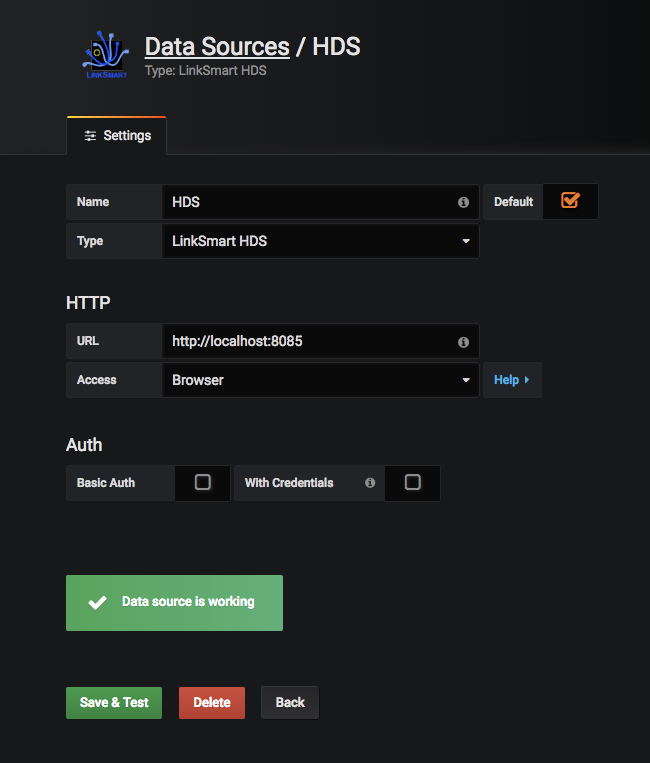Click the HTTP section heading
This screenshot has width=650, height=763.
88,303
